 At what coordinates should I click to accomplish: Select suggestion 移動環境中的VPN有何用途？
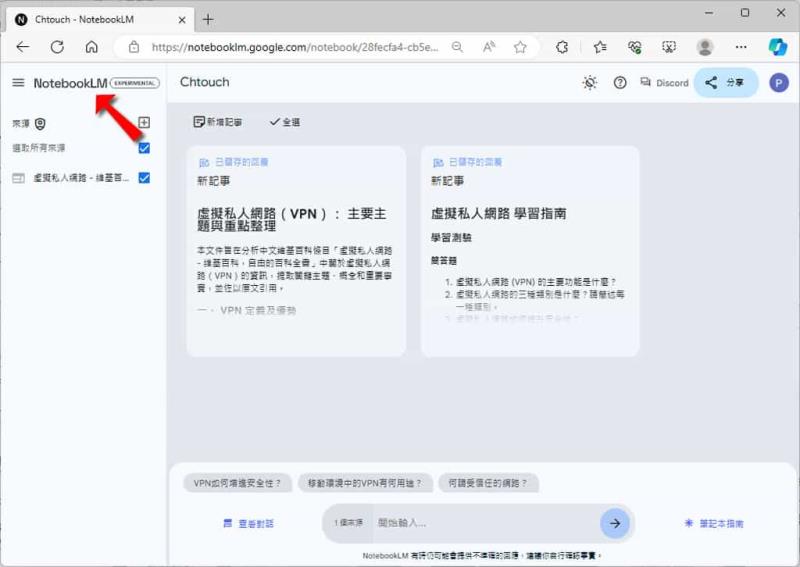[365, 483]
